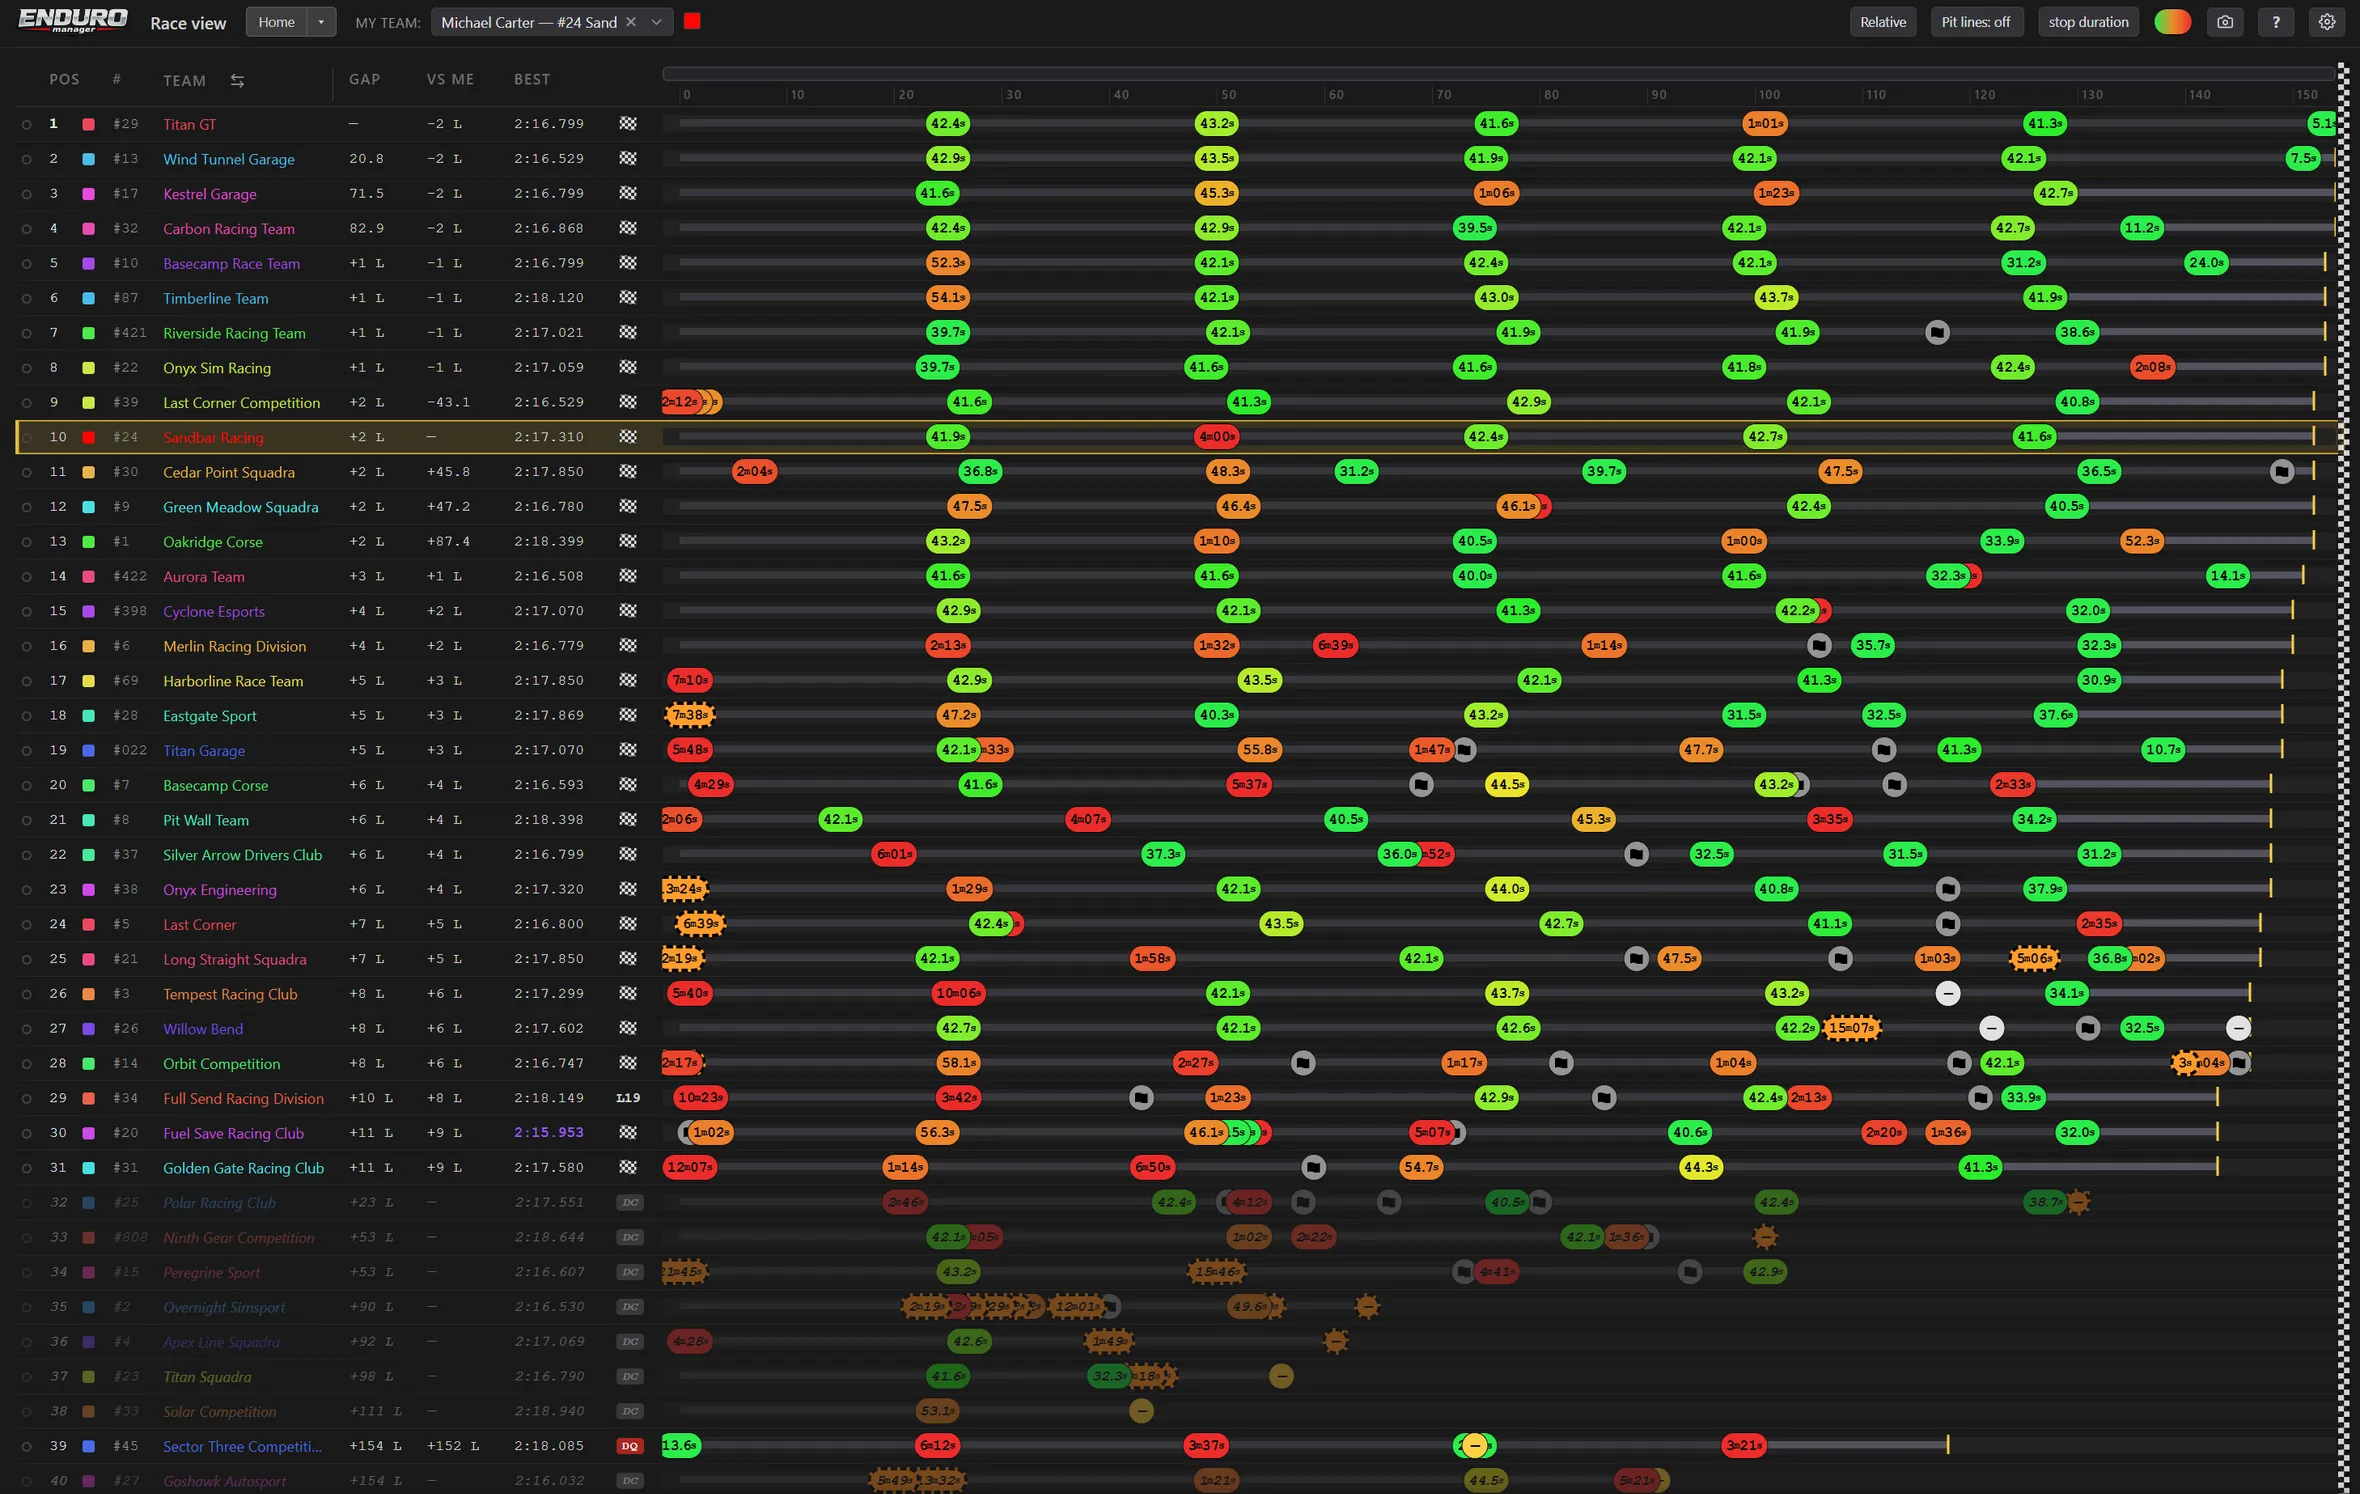Click the checkered flag icon for Sandbar Racing
This screenshot has height=1494, width=2360.
pos(628,437)
